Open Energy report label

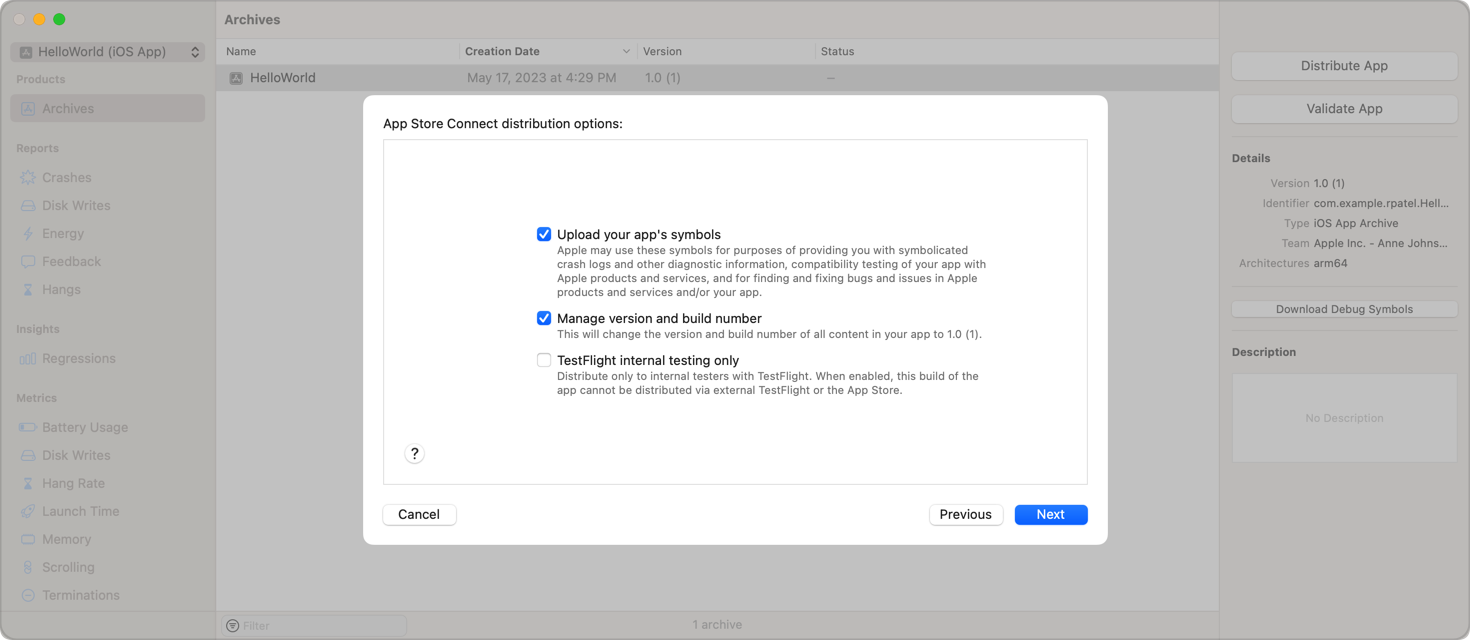[63, 233]
